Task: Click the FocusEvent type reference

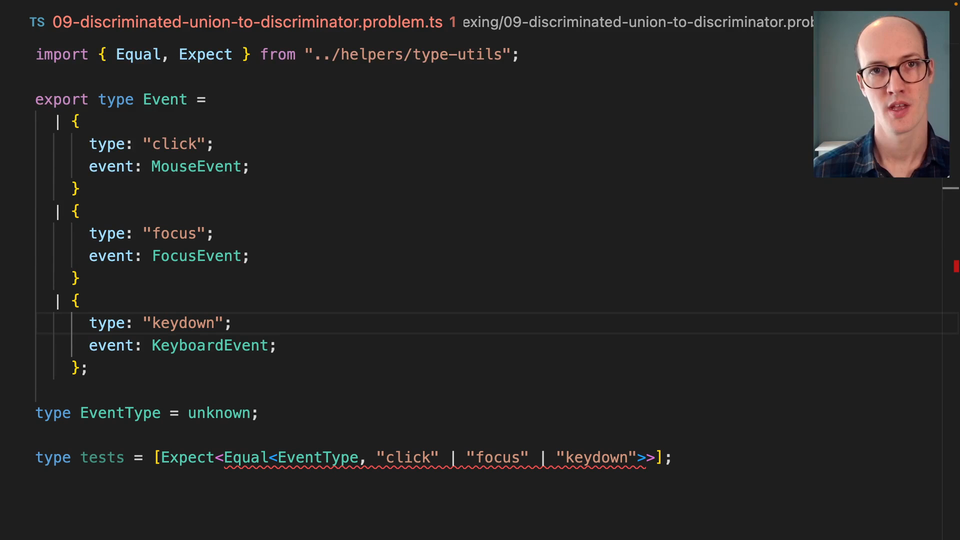Action: (196, 256)
